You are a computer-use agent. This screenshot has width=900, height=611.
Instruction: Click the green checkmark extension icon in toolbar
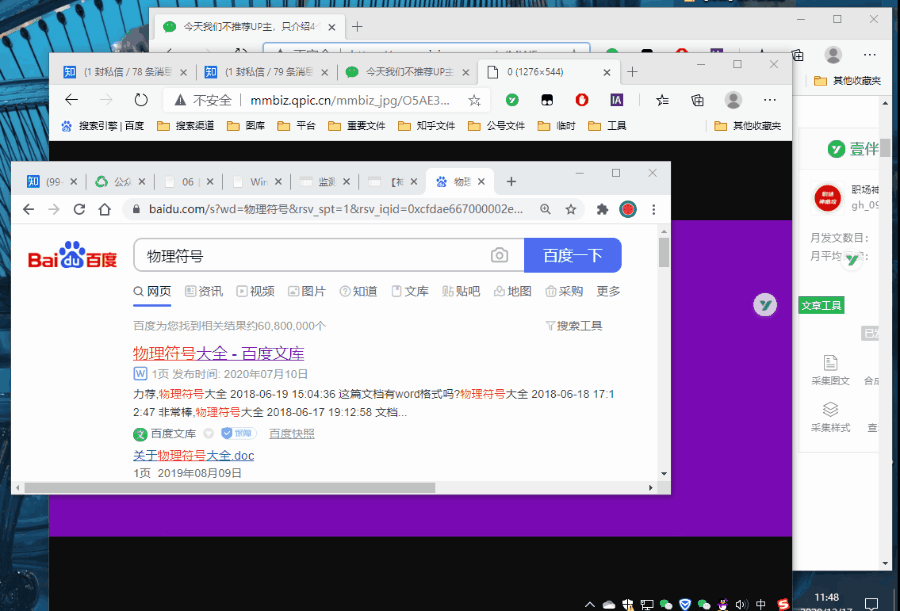511,100
